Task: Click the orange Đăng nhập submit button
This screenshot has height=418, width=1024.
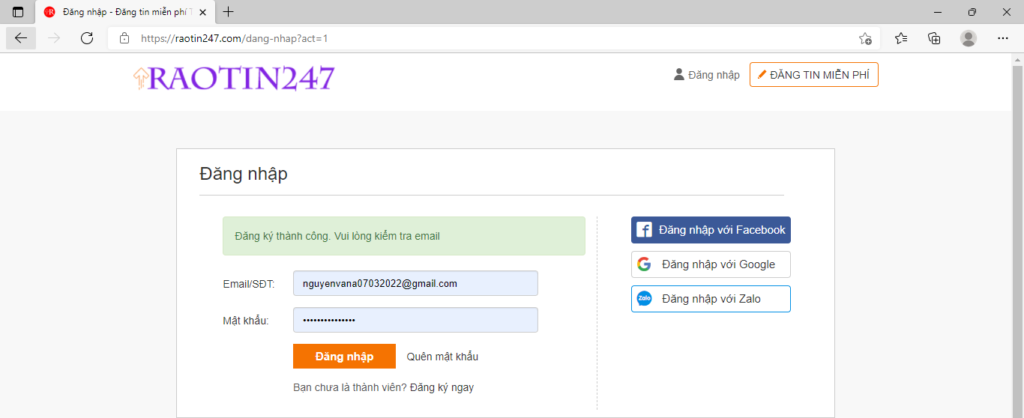Action: (x=344, y=357)
